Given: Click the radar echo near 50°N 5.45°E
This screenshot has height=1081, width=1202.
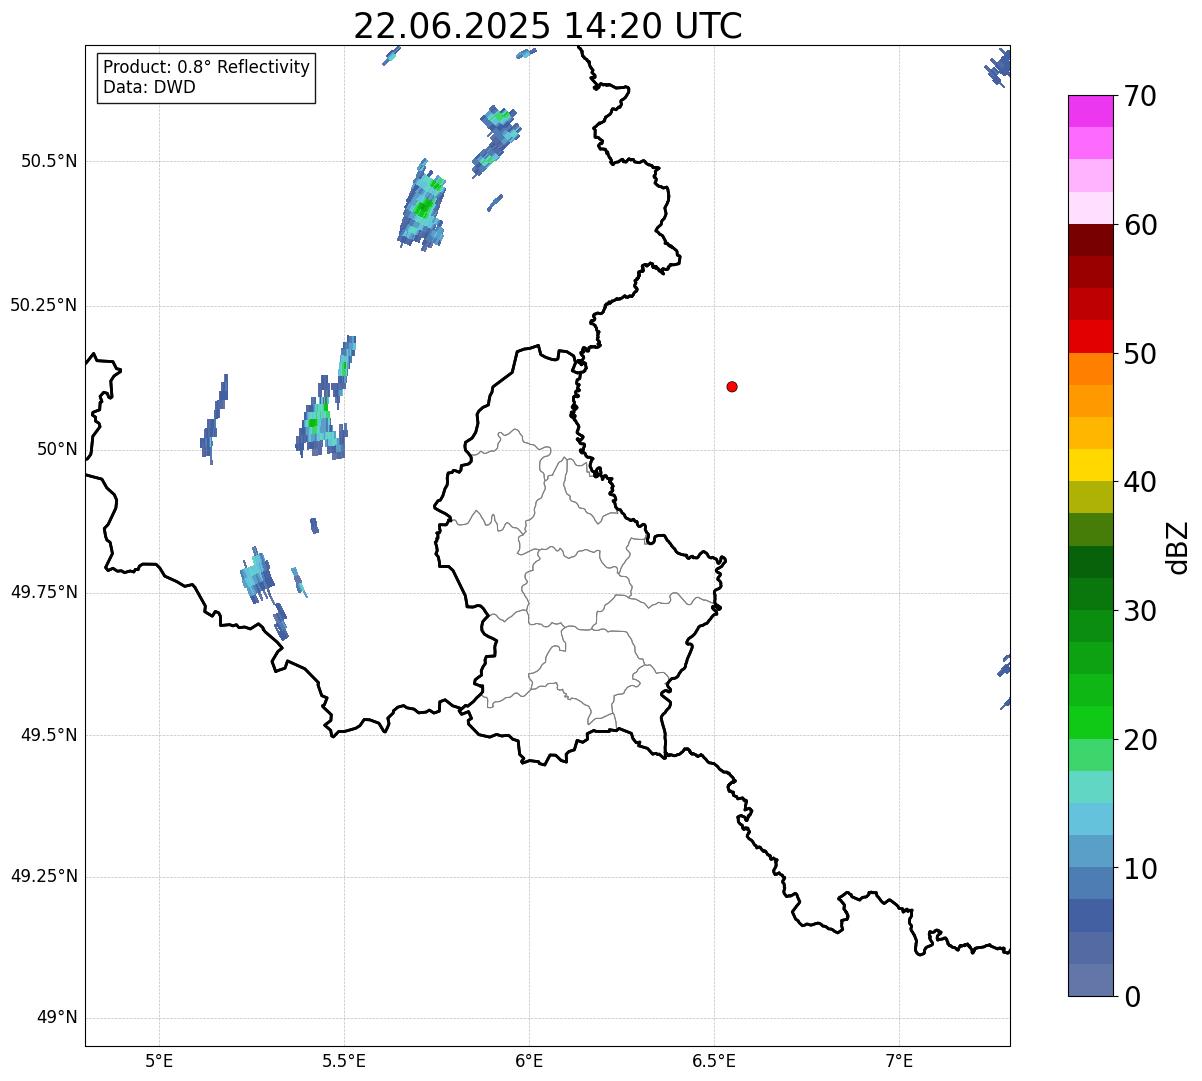Looking at the screenshot, I should click(322, 418).
